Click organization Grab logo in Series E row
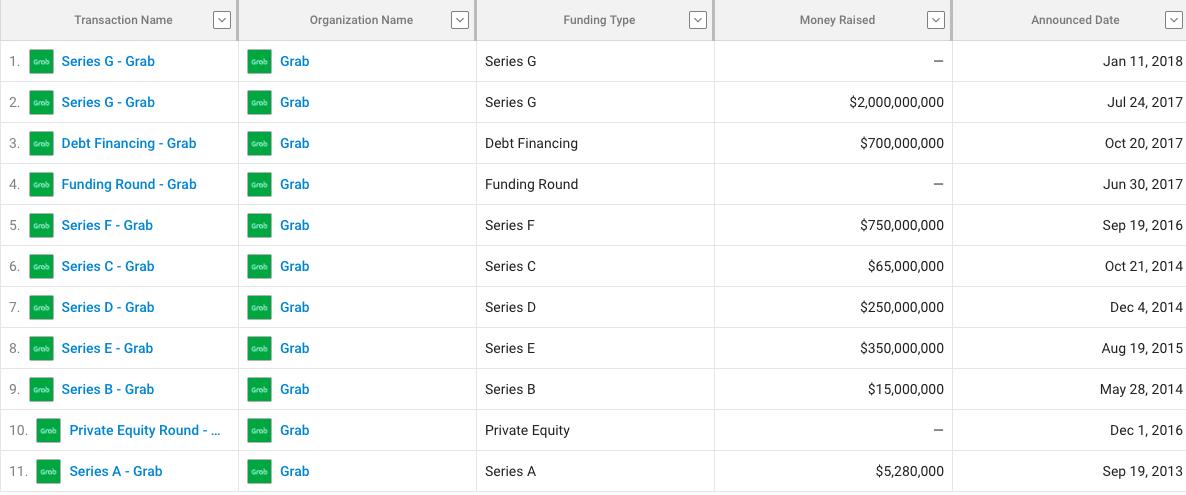Viewport: 1186px width, 495px height. (259, 348)
